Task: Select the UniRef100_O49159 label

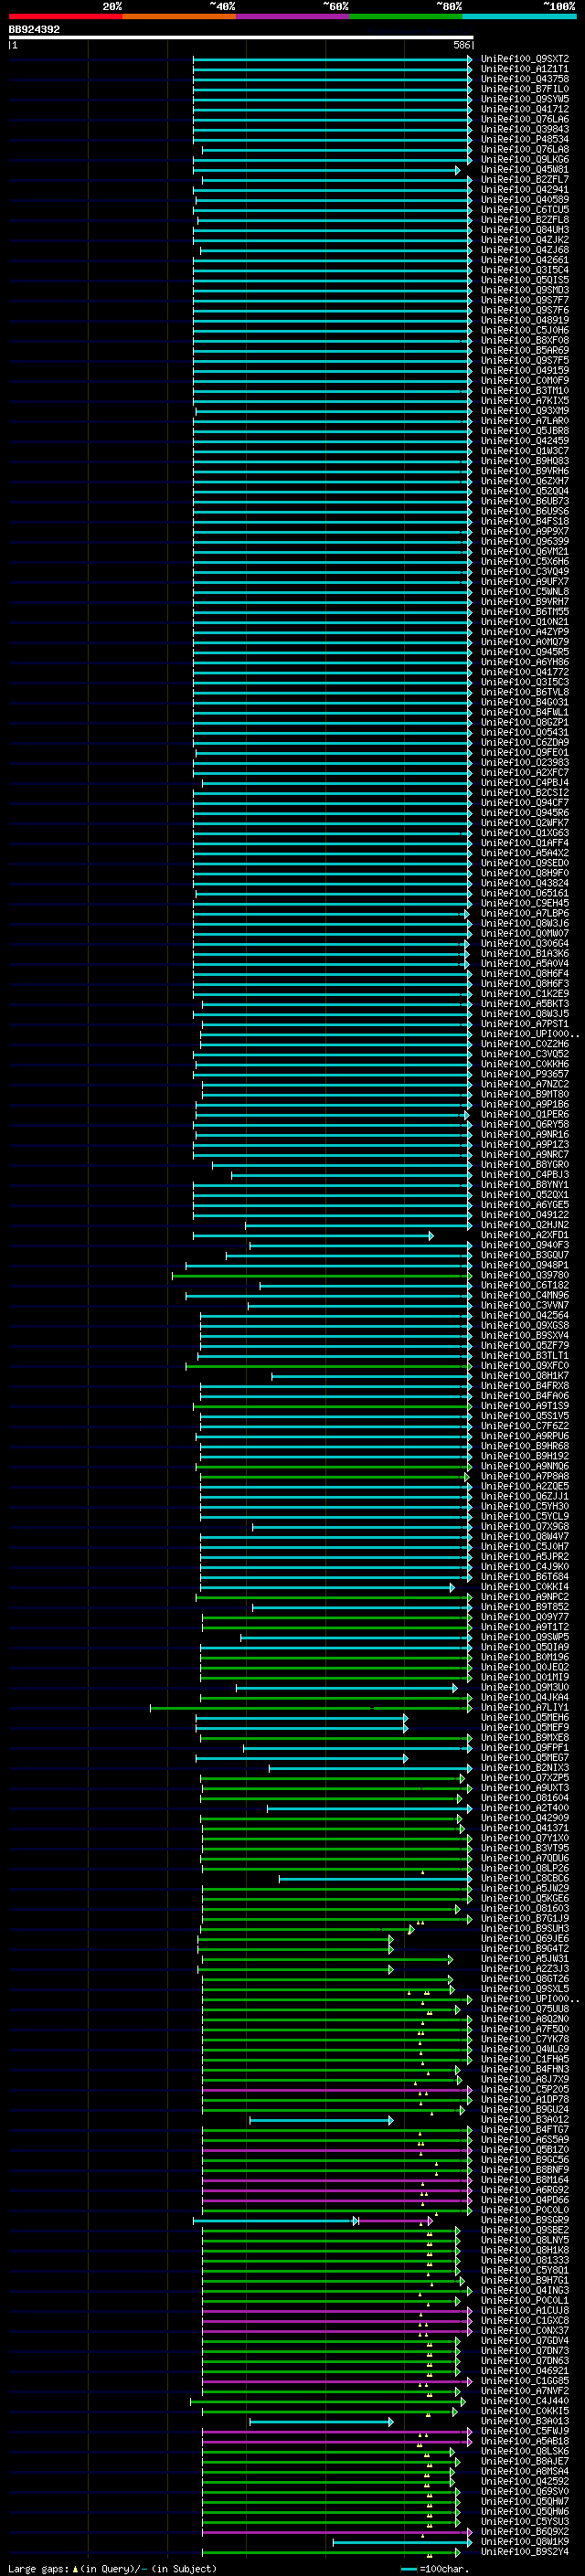Action: [x=524, y=371]
